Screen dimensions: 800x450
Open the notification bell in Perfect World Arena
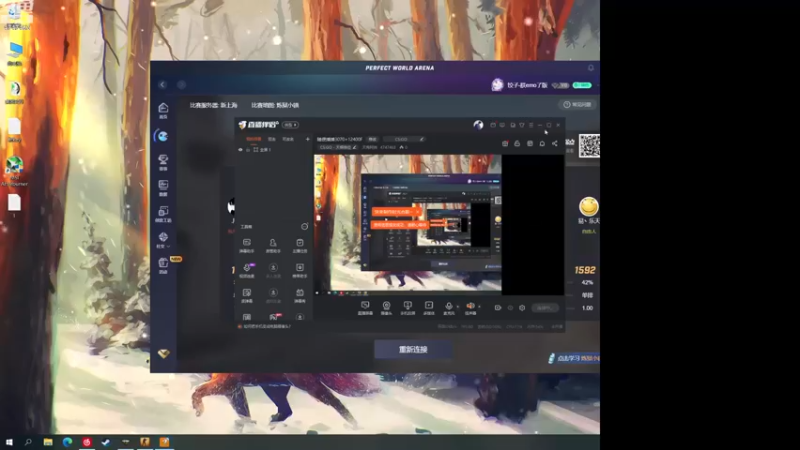point(591,68)
